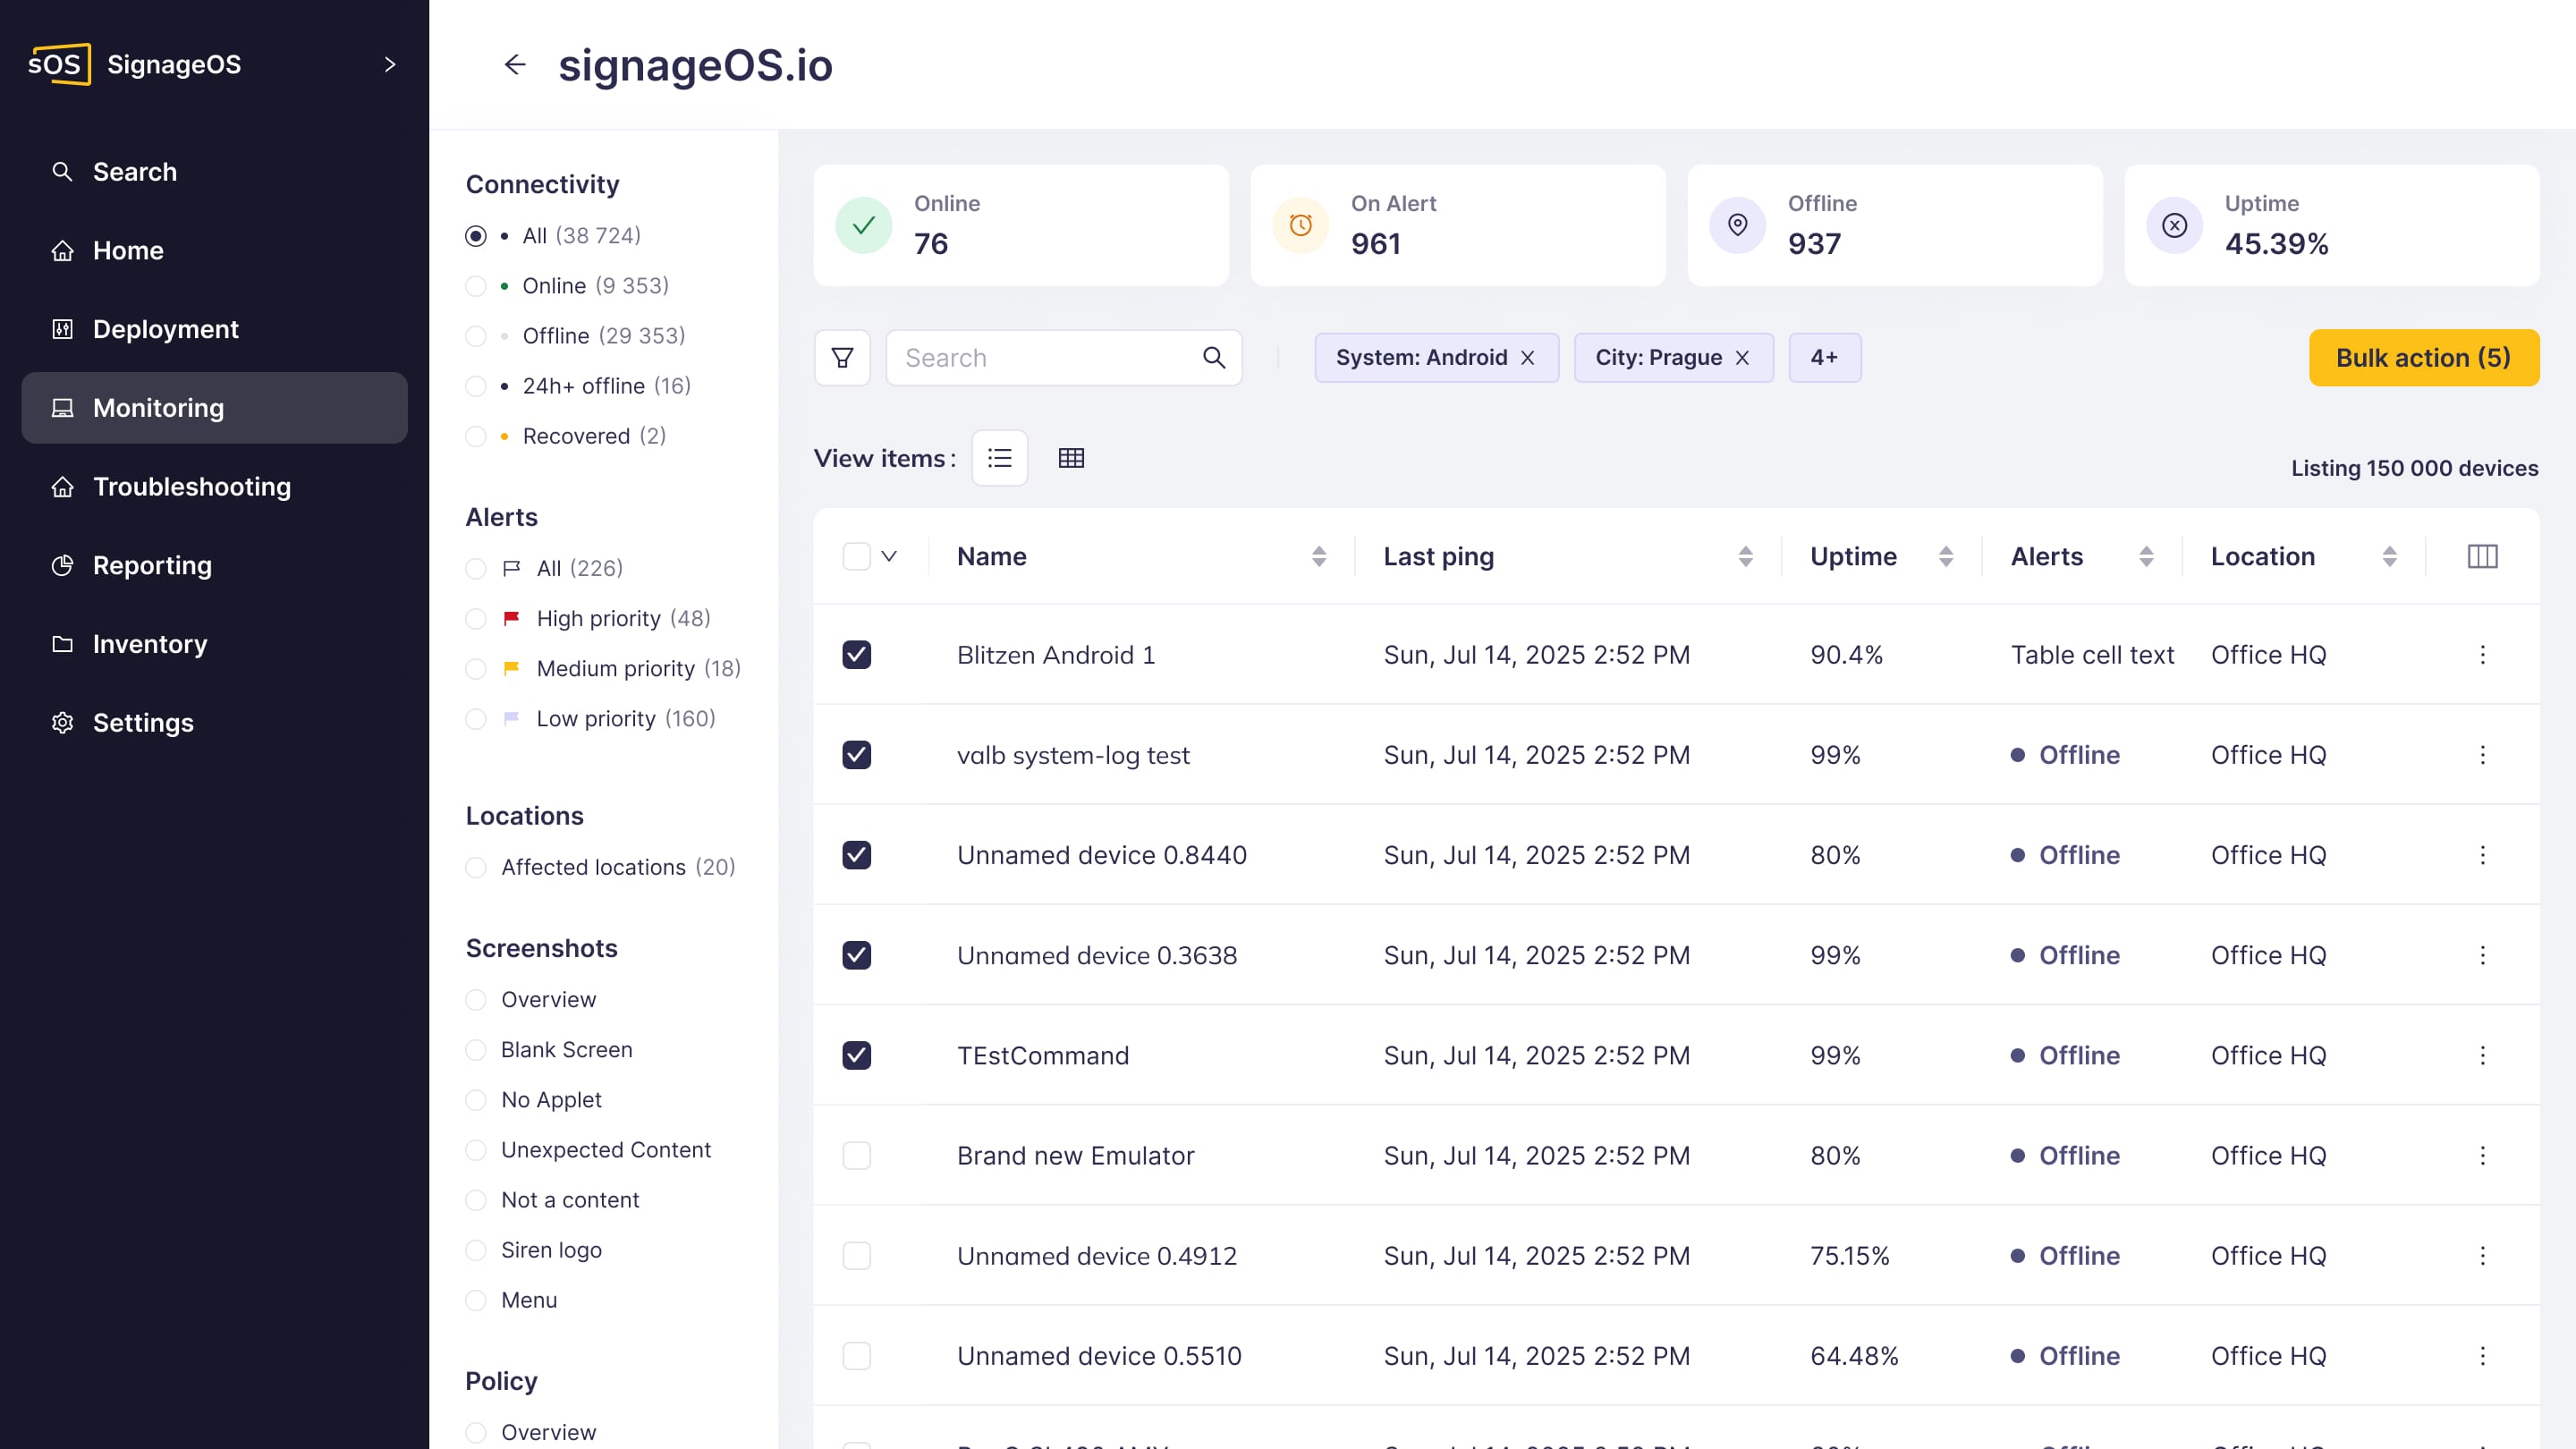
Task: Go to Troubleshooting in the sidebar
Action: 191,487
